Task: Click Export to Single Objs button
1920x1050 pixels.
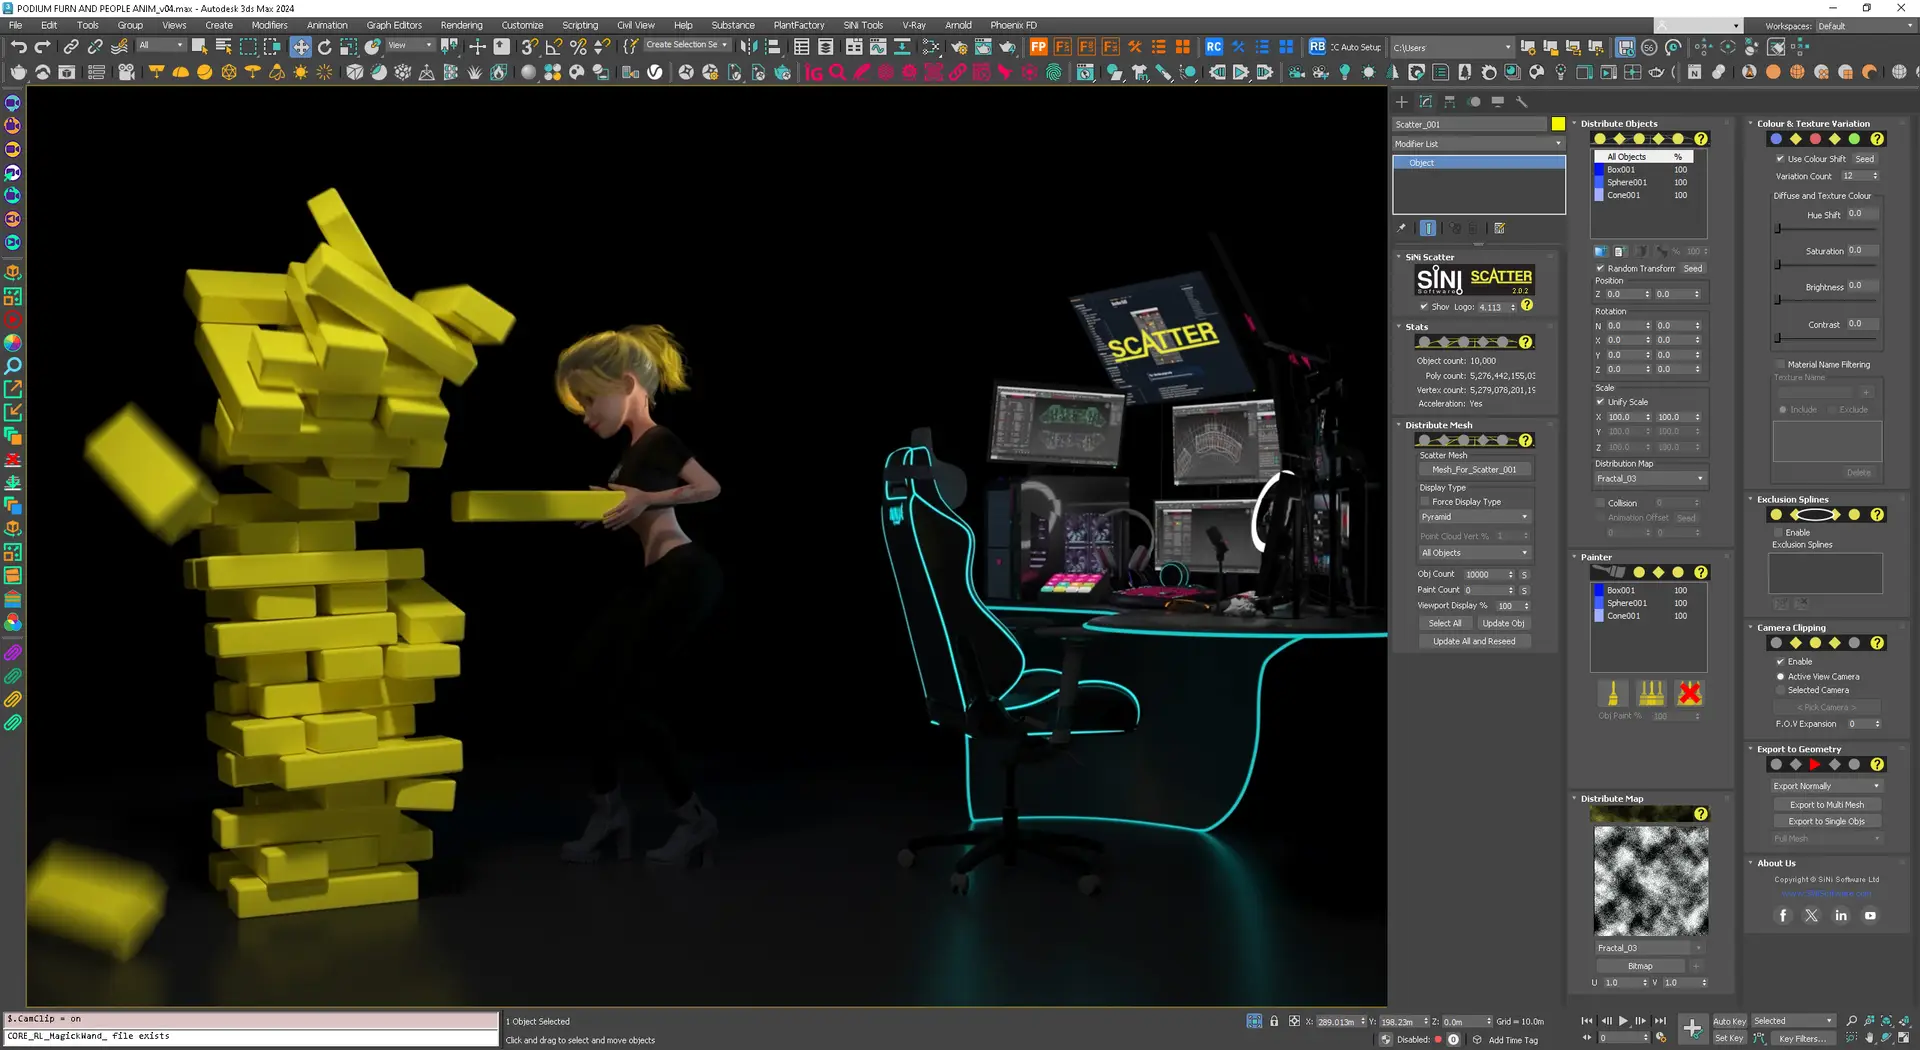Action: coord(1826,822)
